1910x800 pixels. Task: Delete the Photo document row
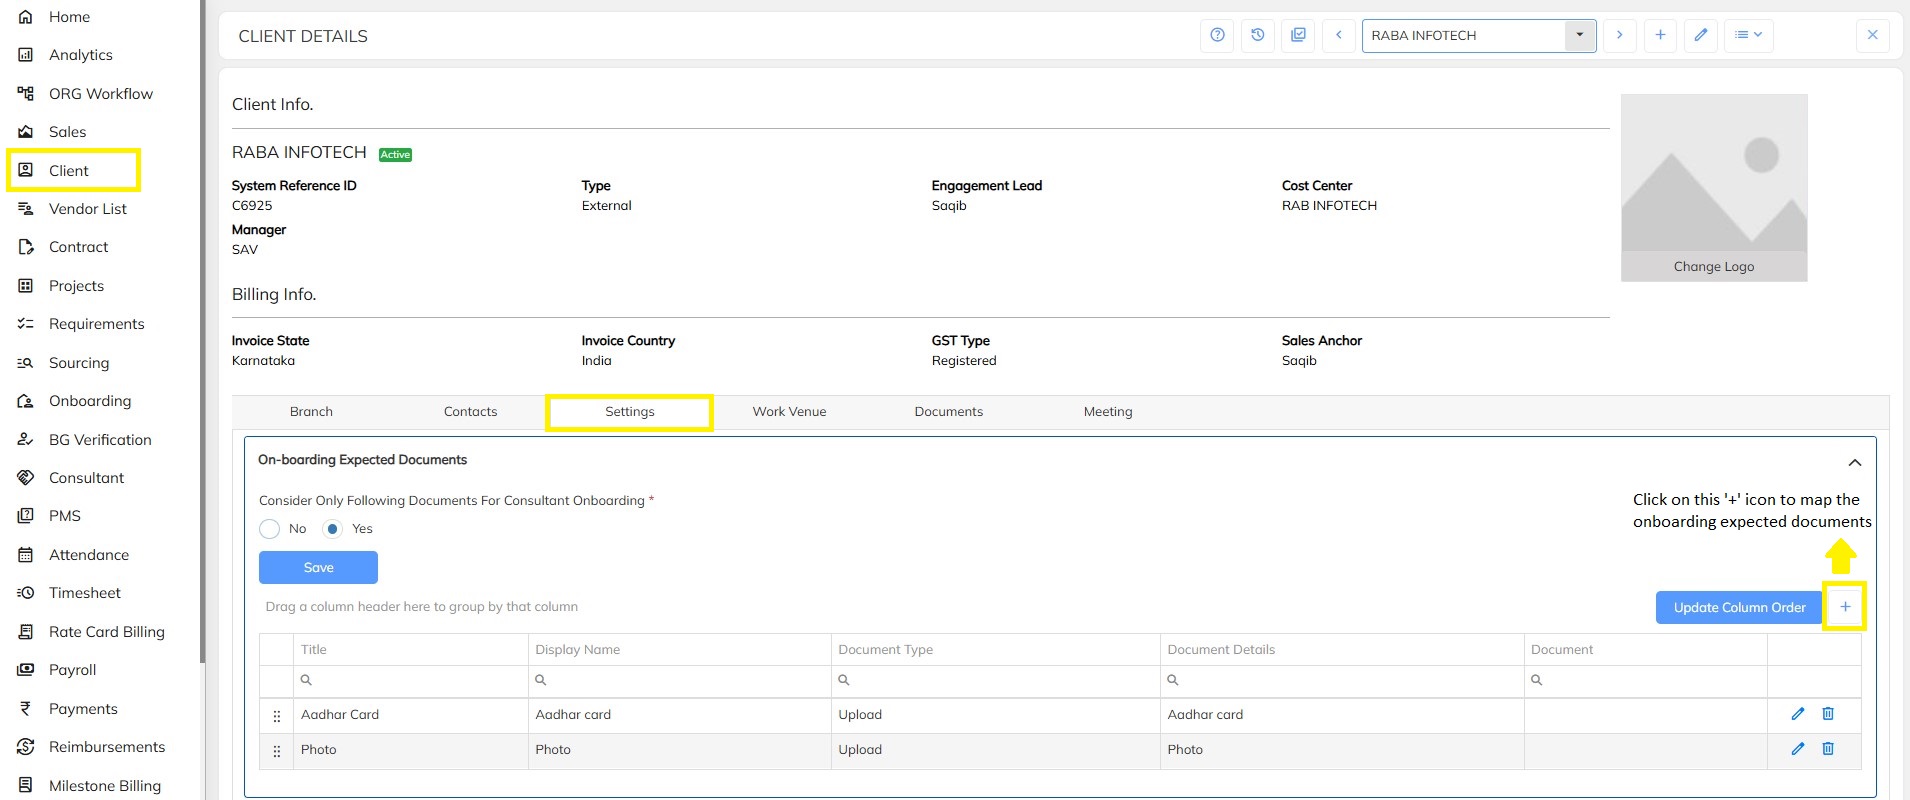pos(1828,749)
